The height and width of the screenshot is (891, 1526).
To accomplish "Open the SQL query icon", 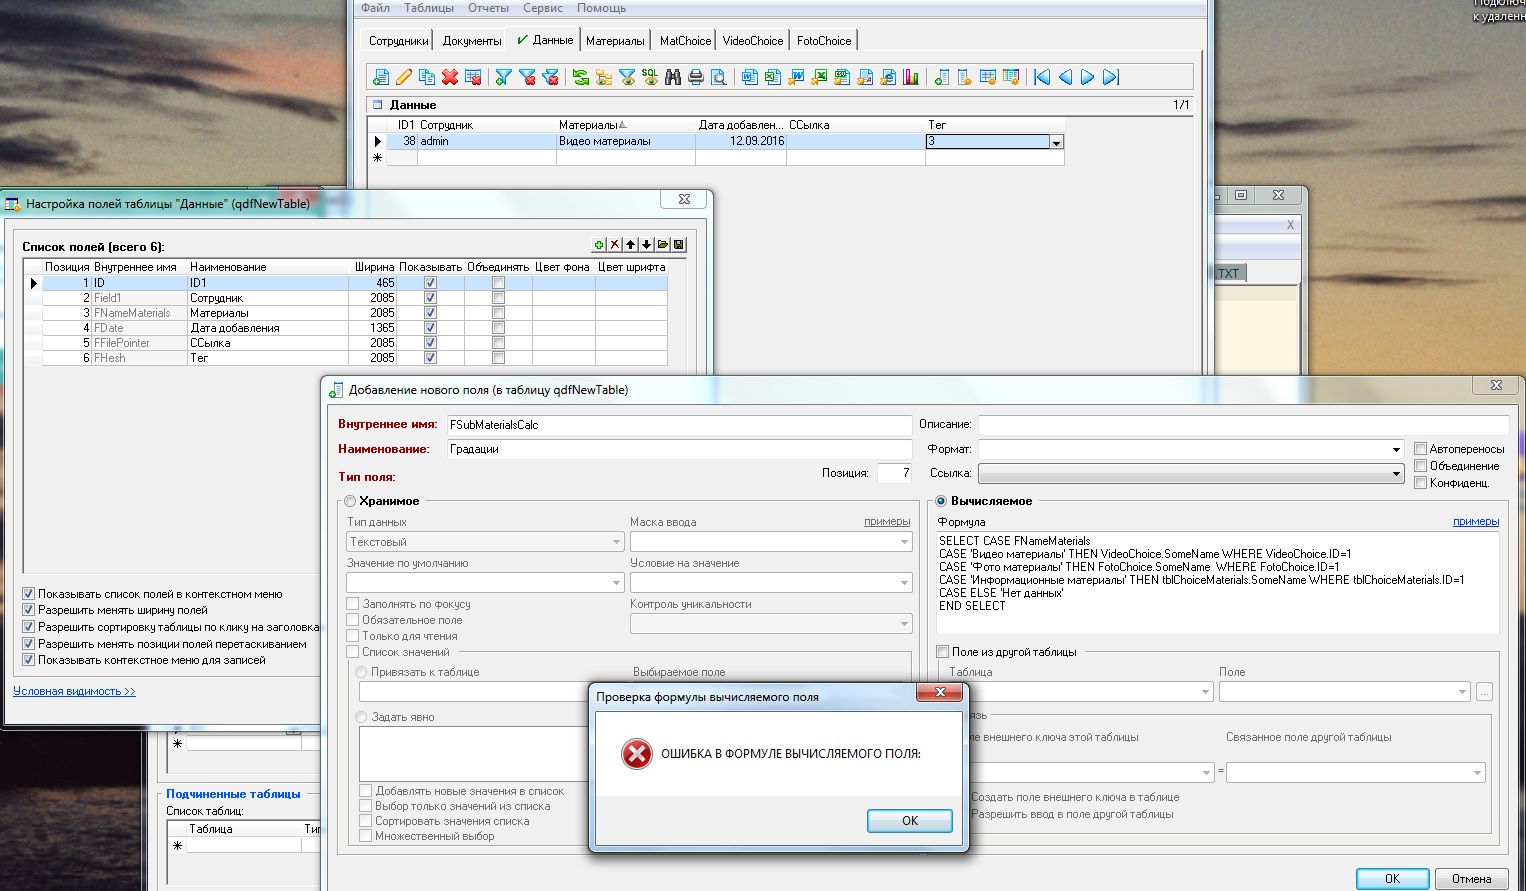I will (x=650, y=77).
